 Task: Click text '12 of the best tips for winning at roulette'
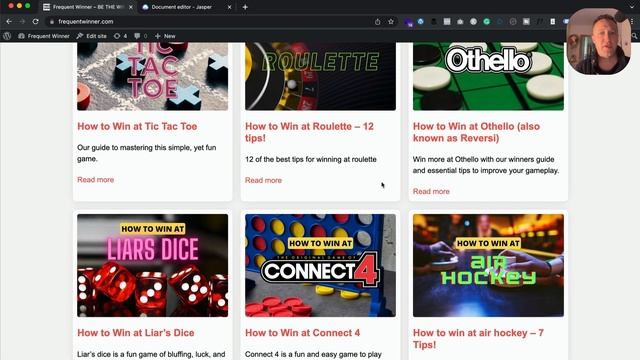tap(311, 159)
